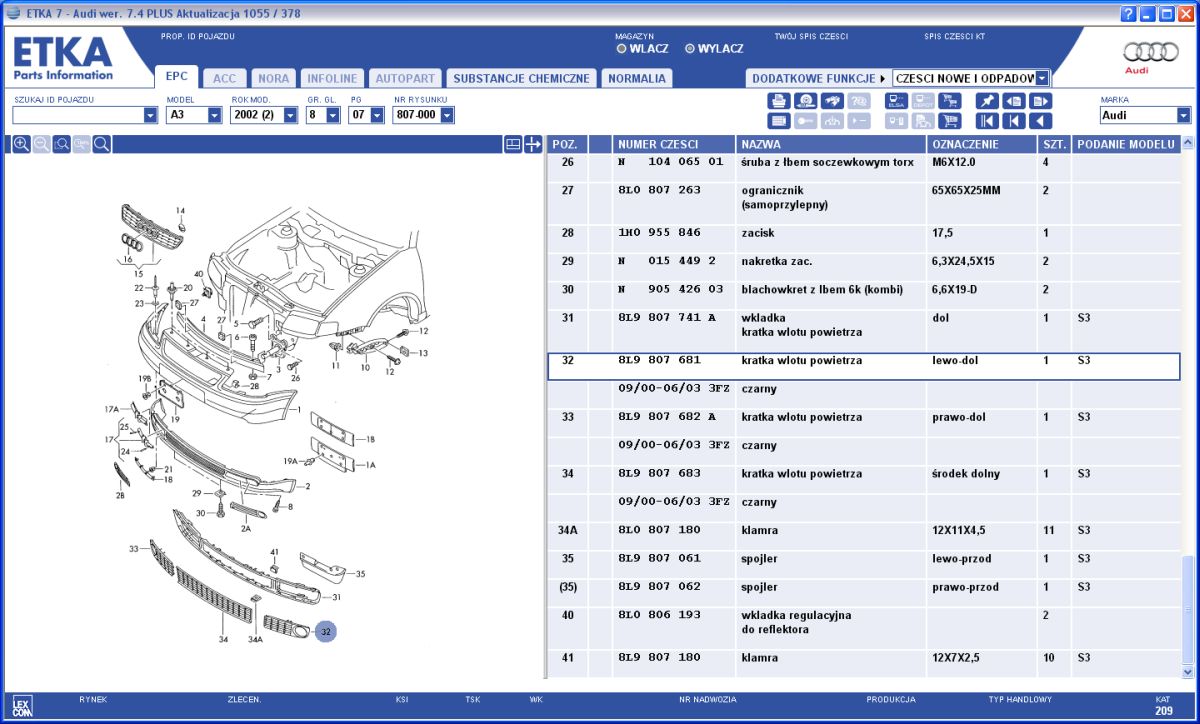Open the Model dropdown showing A3
Screen dimensions: 1200x724
(x=215, y=115)
